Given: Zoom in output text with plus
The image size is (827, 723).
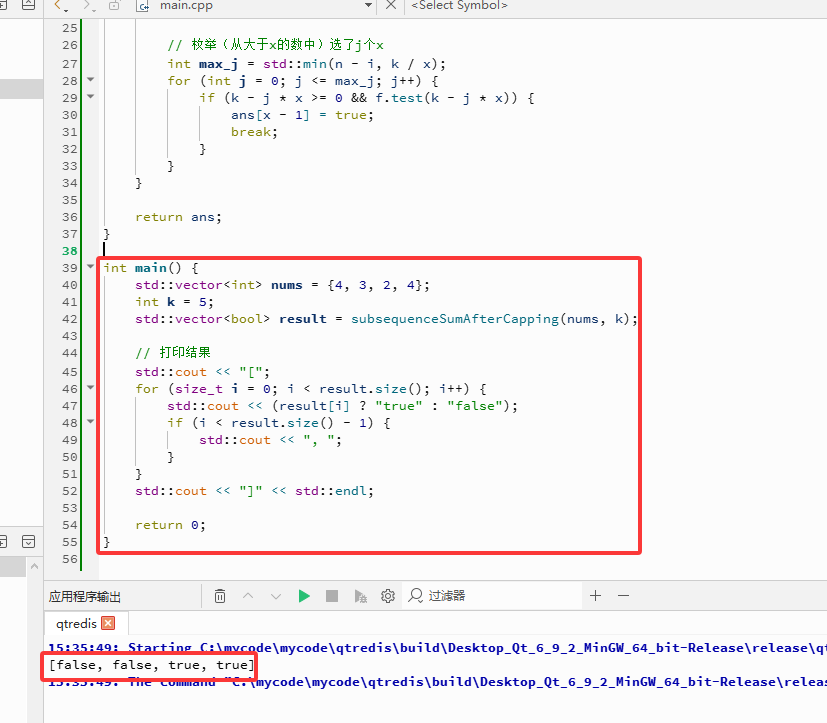Looking at the screenshot, I should pyautogui.click(x=595, y=595).
